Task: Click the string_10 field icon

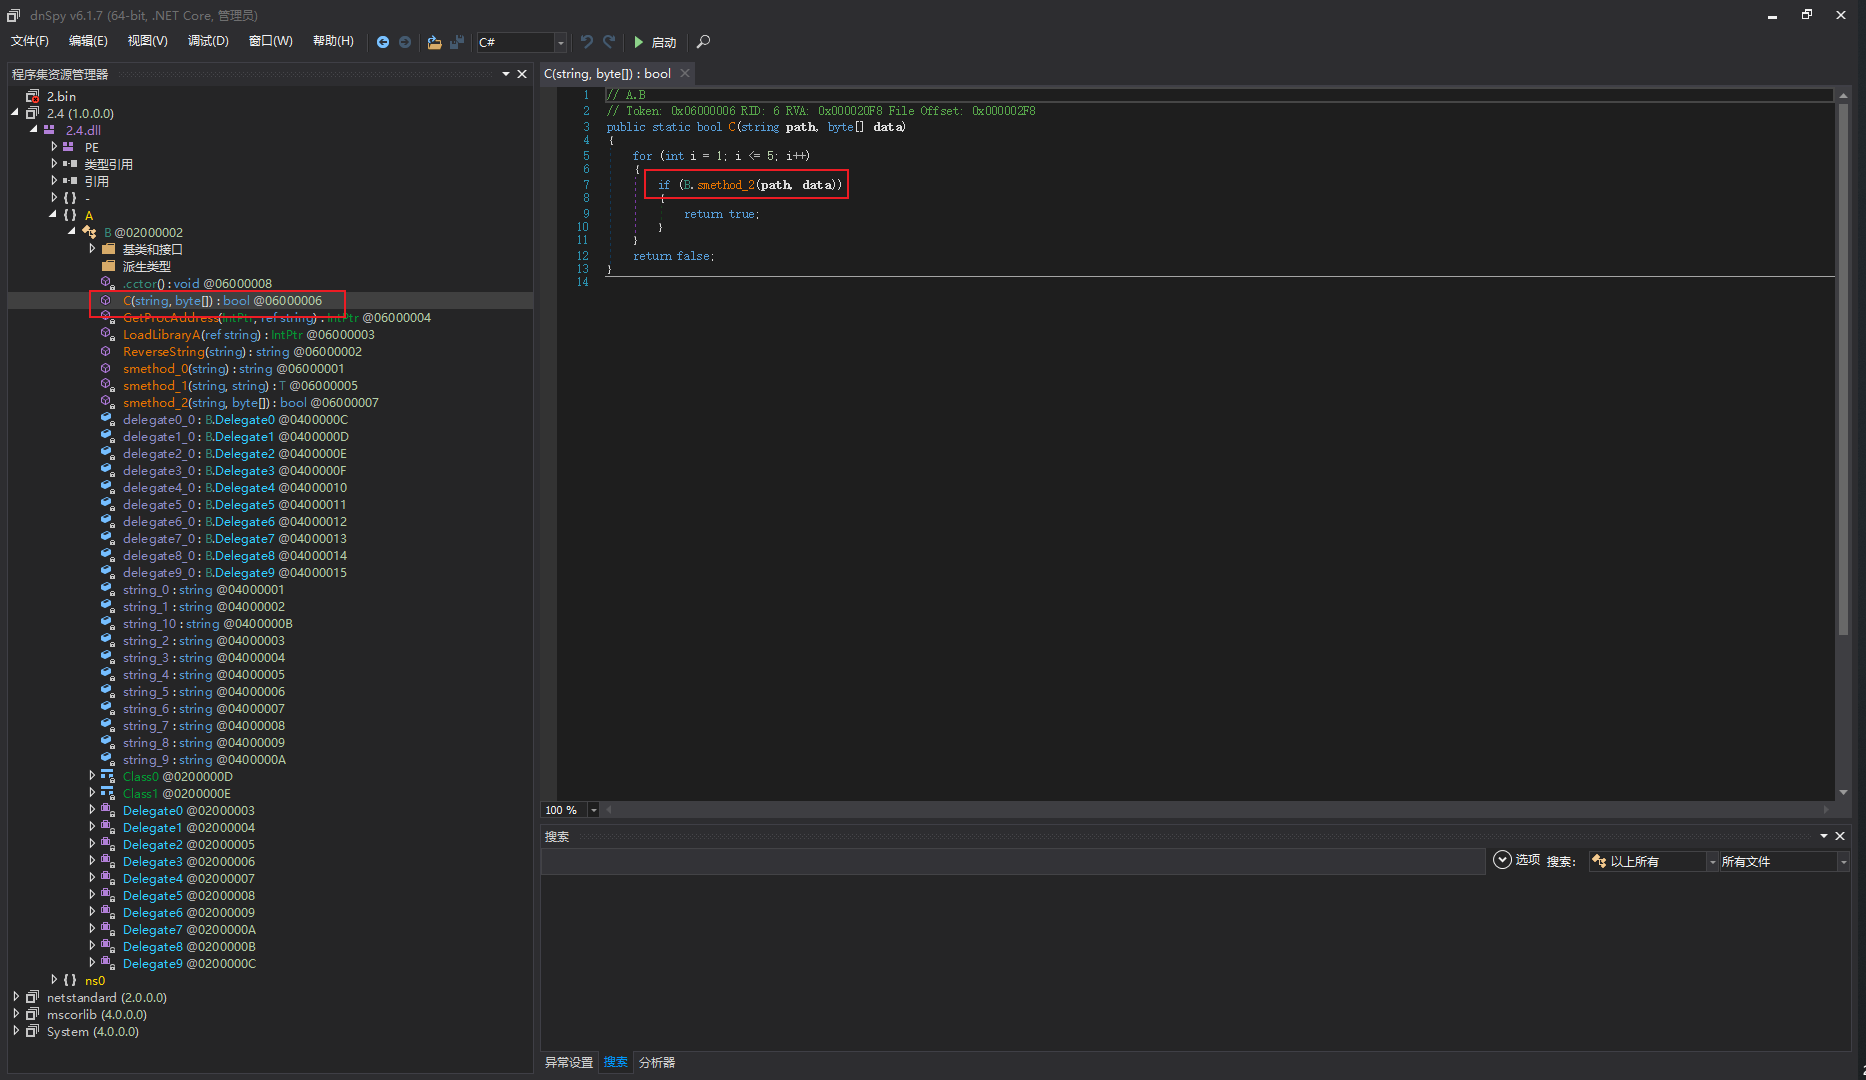Action: click(107, 624)
